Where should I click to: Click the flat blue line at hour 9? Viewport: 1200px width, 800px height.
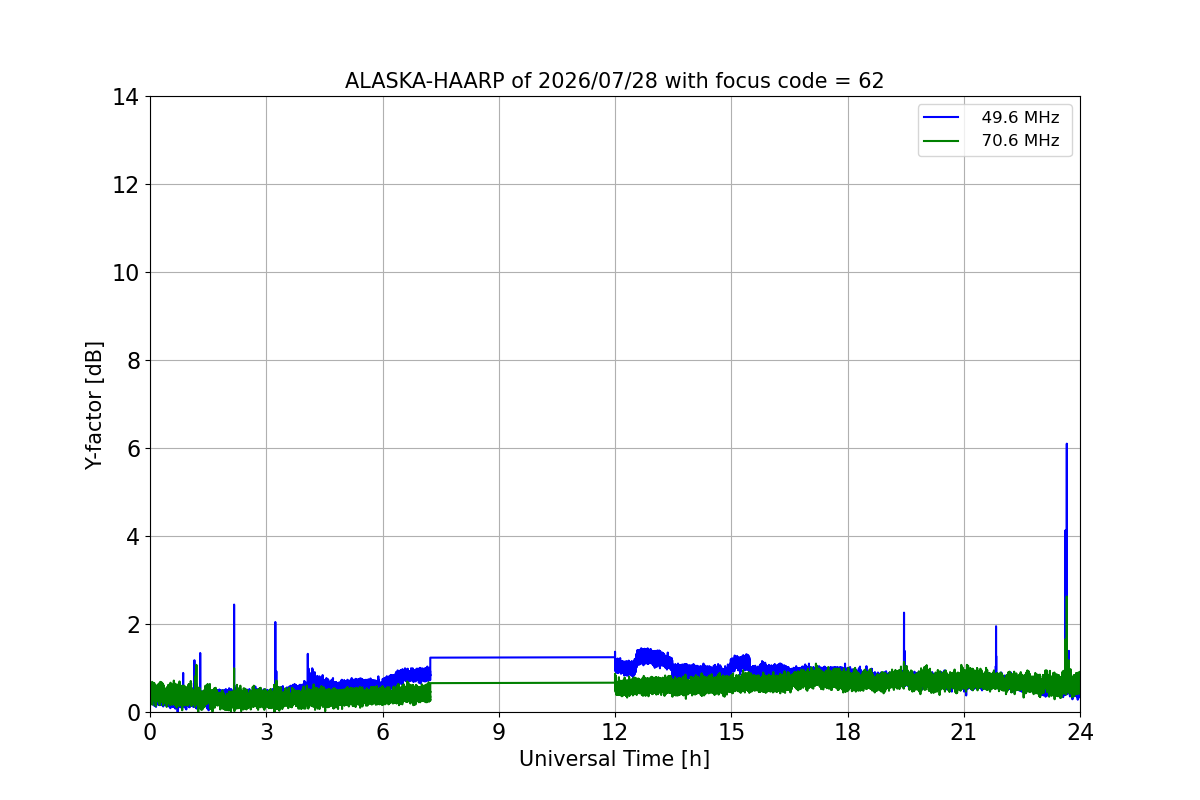coord(499,657)
